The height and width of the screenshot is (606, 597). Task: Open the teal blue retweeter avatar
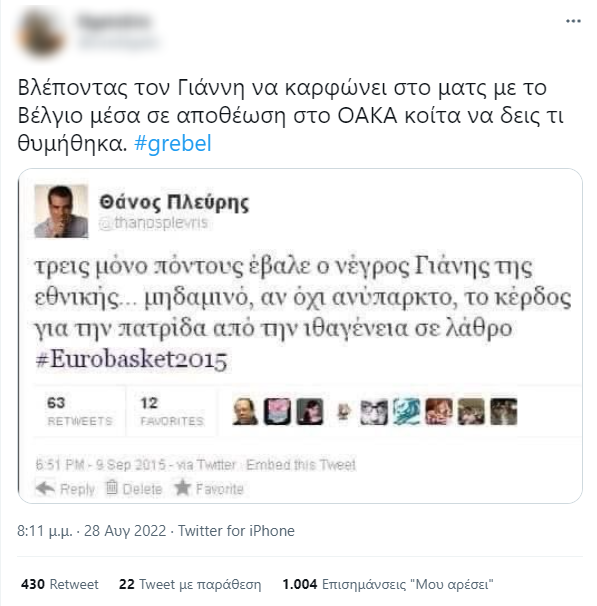[407, 412]
